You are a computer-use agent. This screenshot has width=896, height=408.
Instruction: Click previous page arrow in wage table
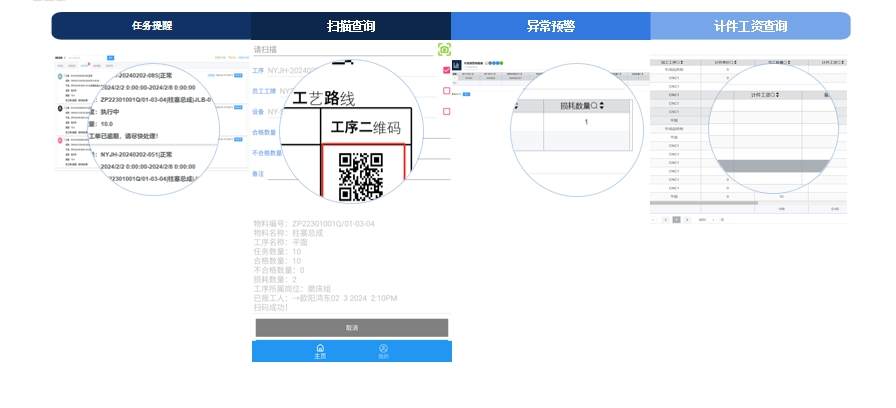pos(666,219)
